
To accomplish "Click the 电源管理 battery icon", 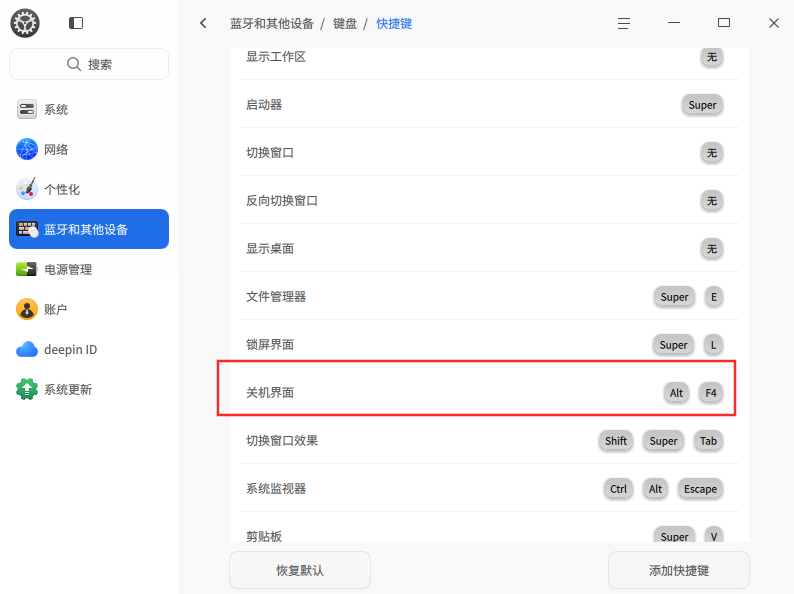I will pyautogui.click(x=26, y=269).
